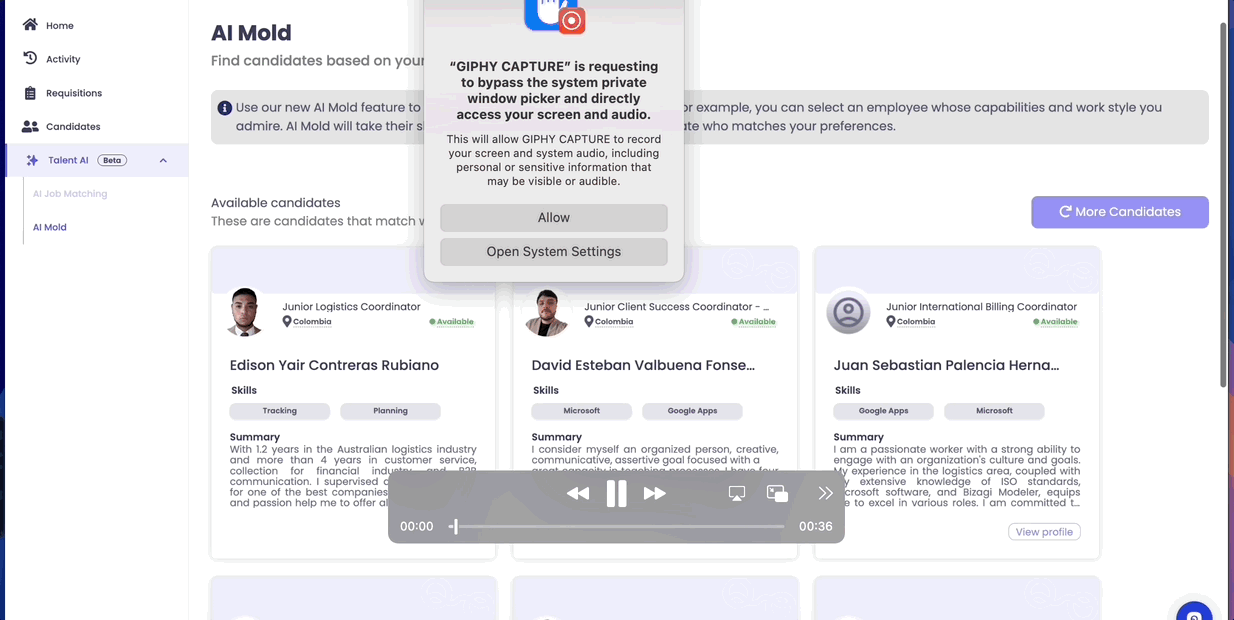This screenshot has width=1234, height=620.
Task: Click Allow in GIPHY Capture dialog
Action: point(553,218)
